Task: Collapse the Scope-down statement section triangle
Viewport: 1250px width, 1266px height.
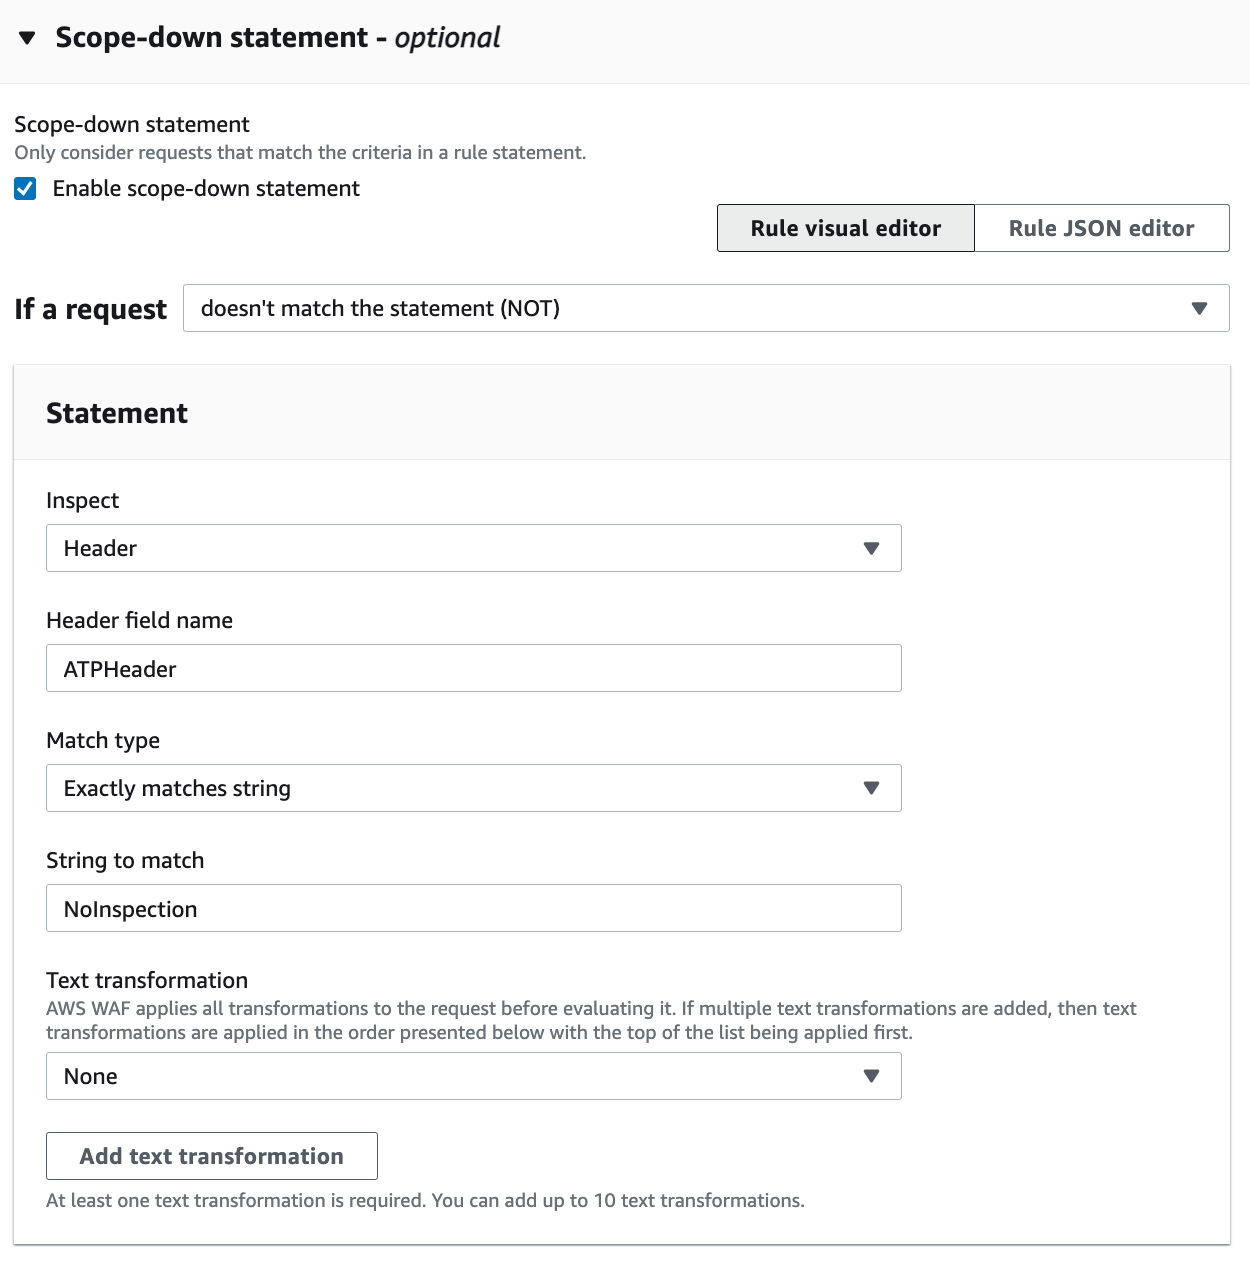Action: [27, 38]
